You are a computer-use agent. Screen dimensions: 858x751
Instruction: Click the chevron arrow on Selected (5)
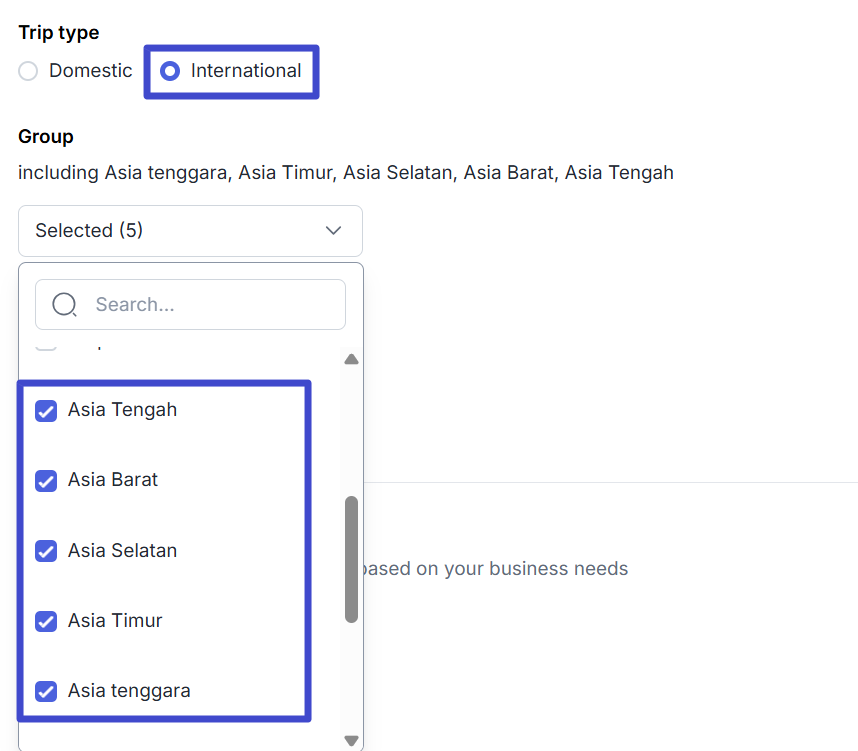tap(334, 231)
